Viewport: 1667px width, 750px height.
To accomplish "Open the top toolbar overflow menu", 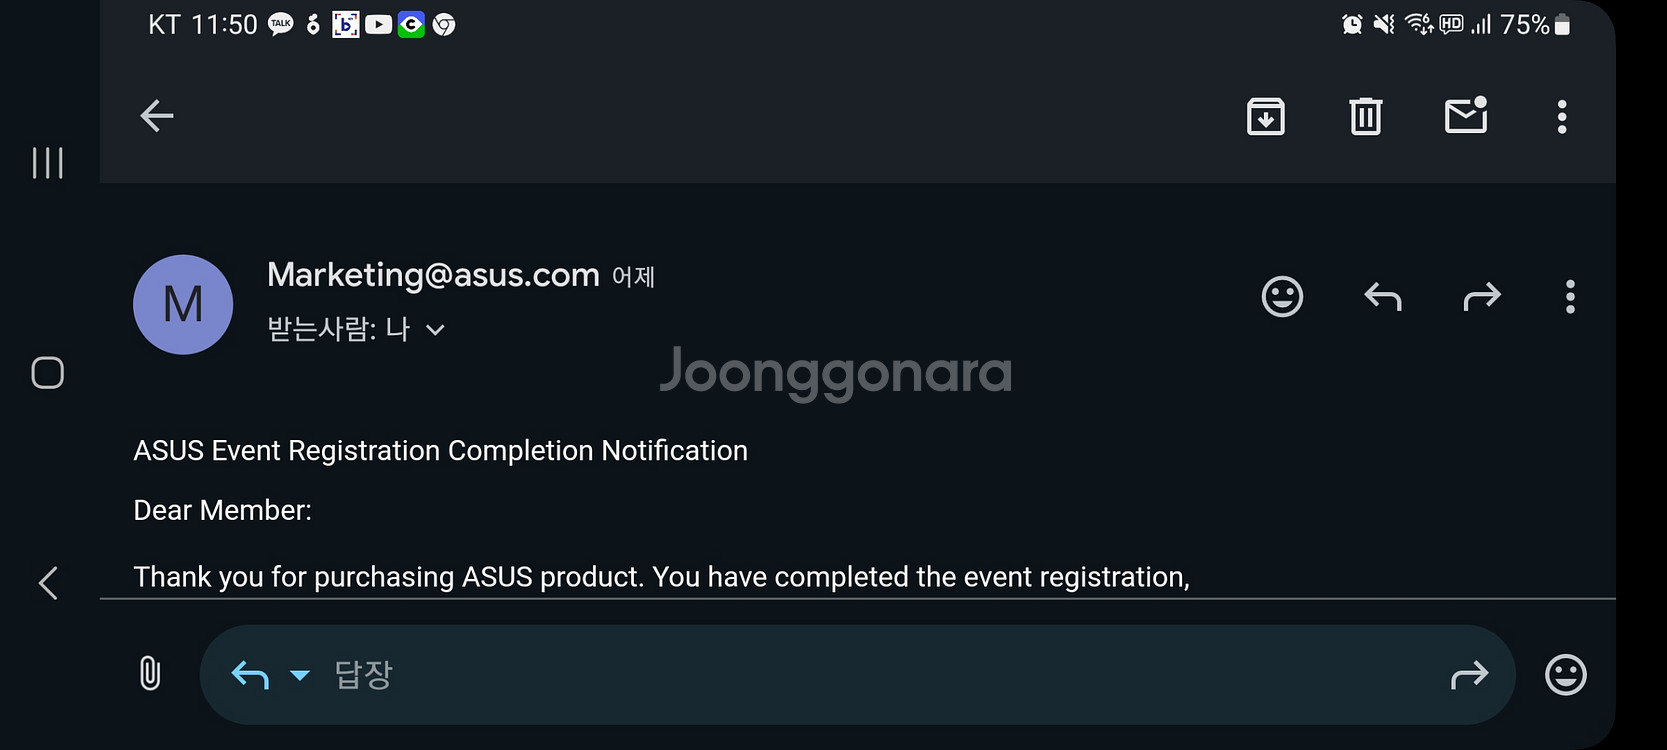I will (x=1562, y=116).
